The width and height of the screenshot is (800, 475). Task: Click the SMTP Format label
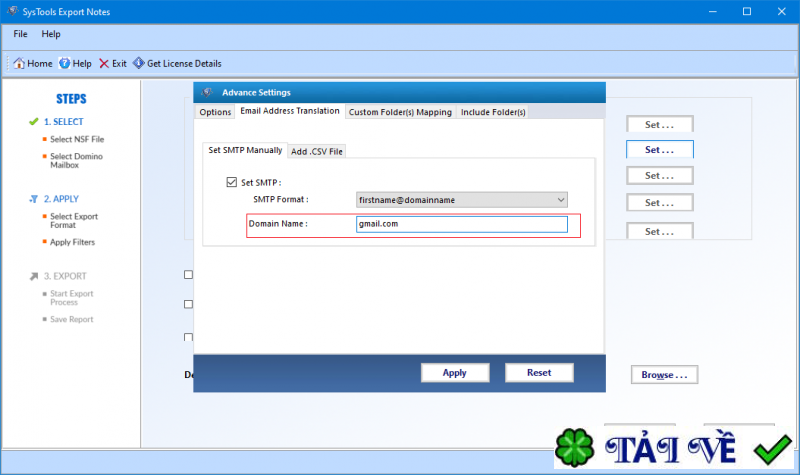(281, 199)
